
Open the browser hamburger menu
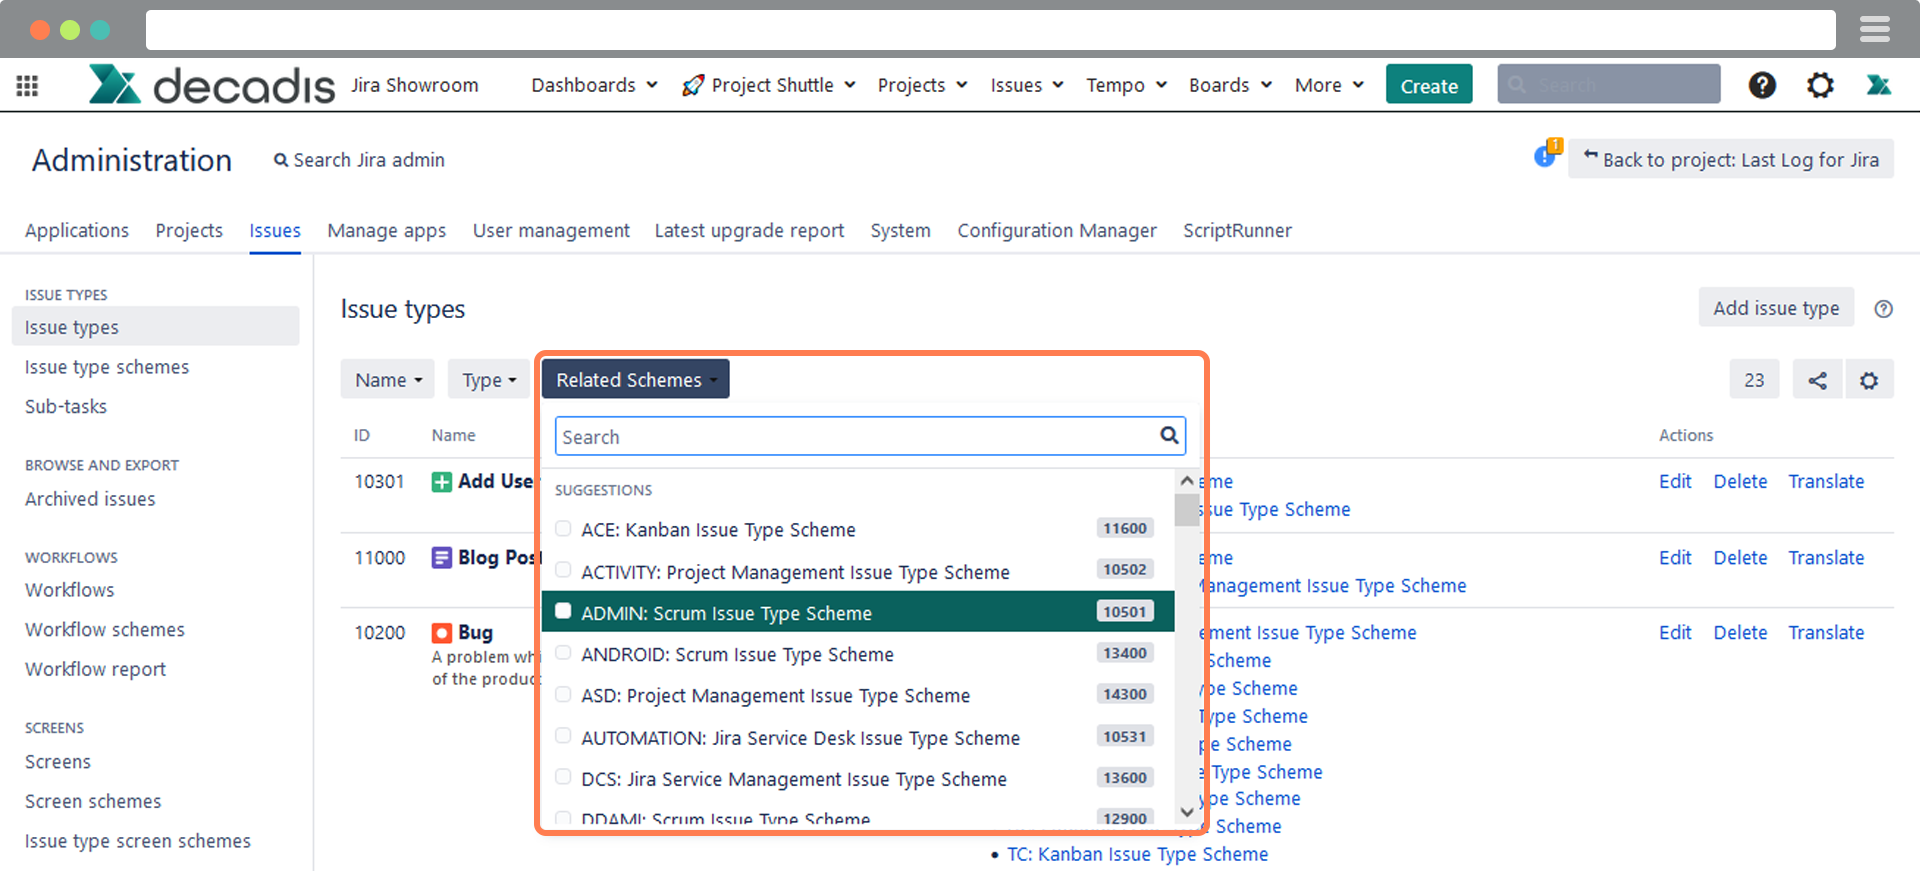[1874, 30]
